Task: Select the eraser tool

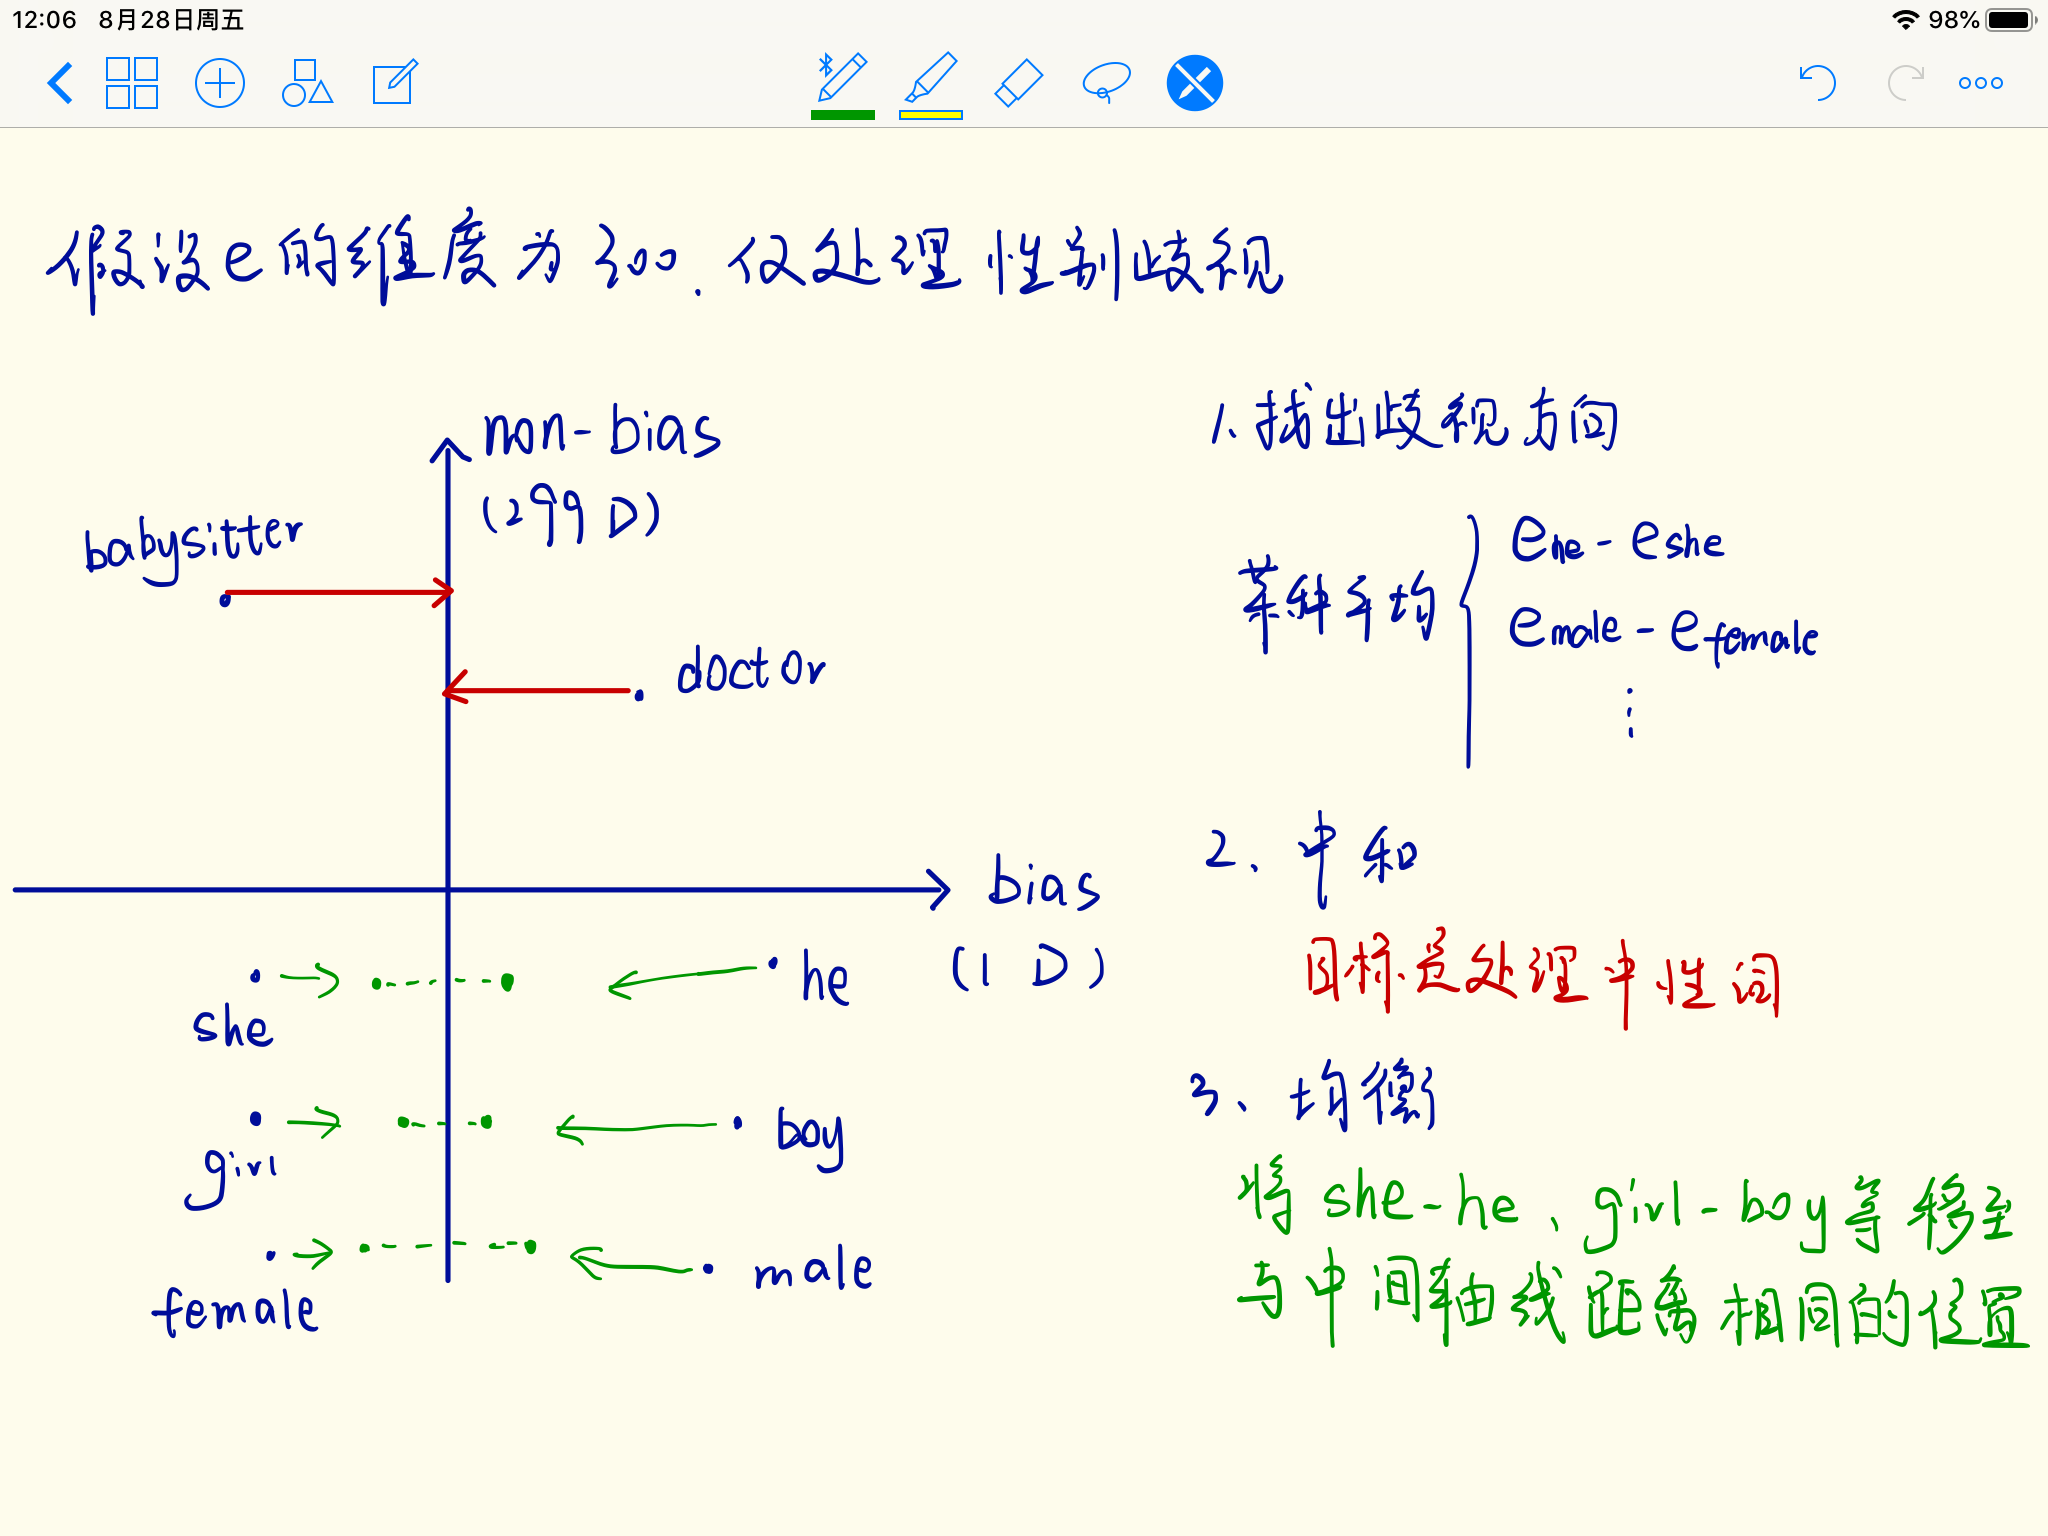Action: coord(1018,82)
